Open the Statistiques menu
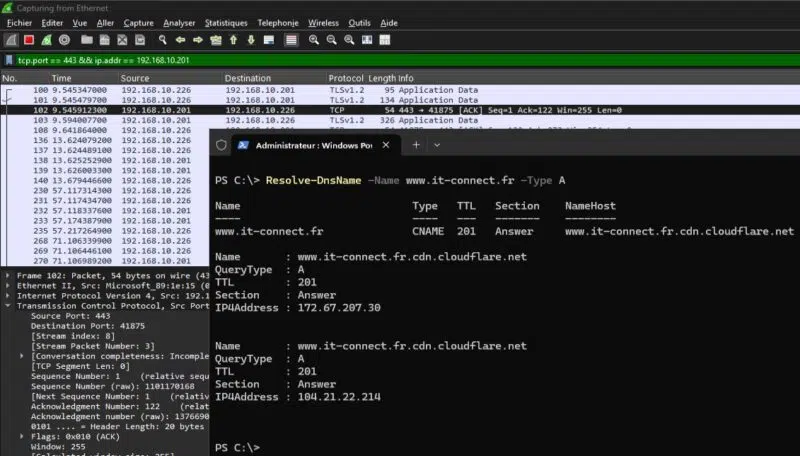 (x=226, y=23)
